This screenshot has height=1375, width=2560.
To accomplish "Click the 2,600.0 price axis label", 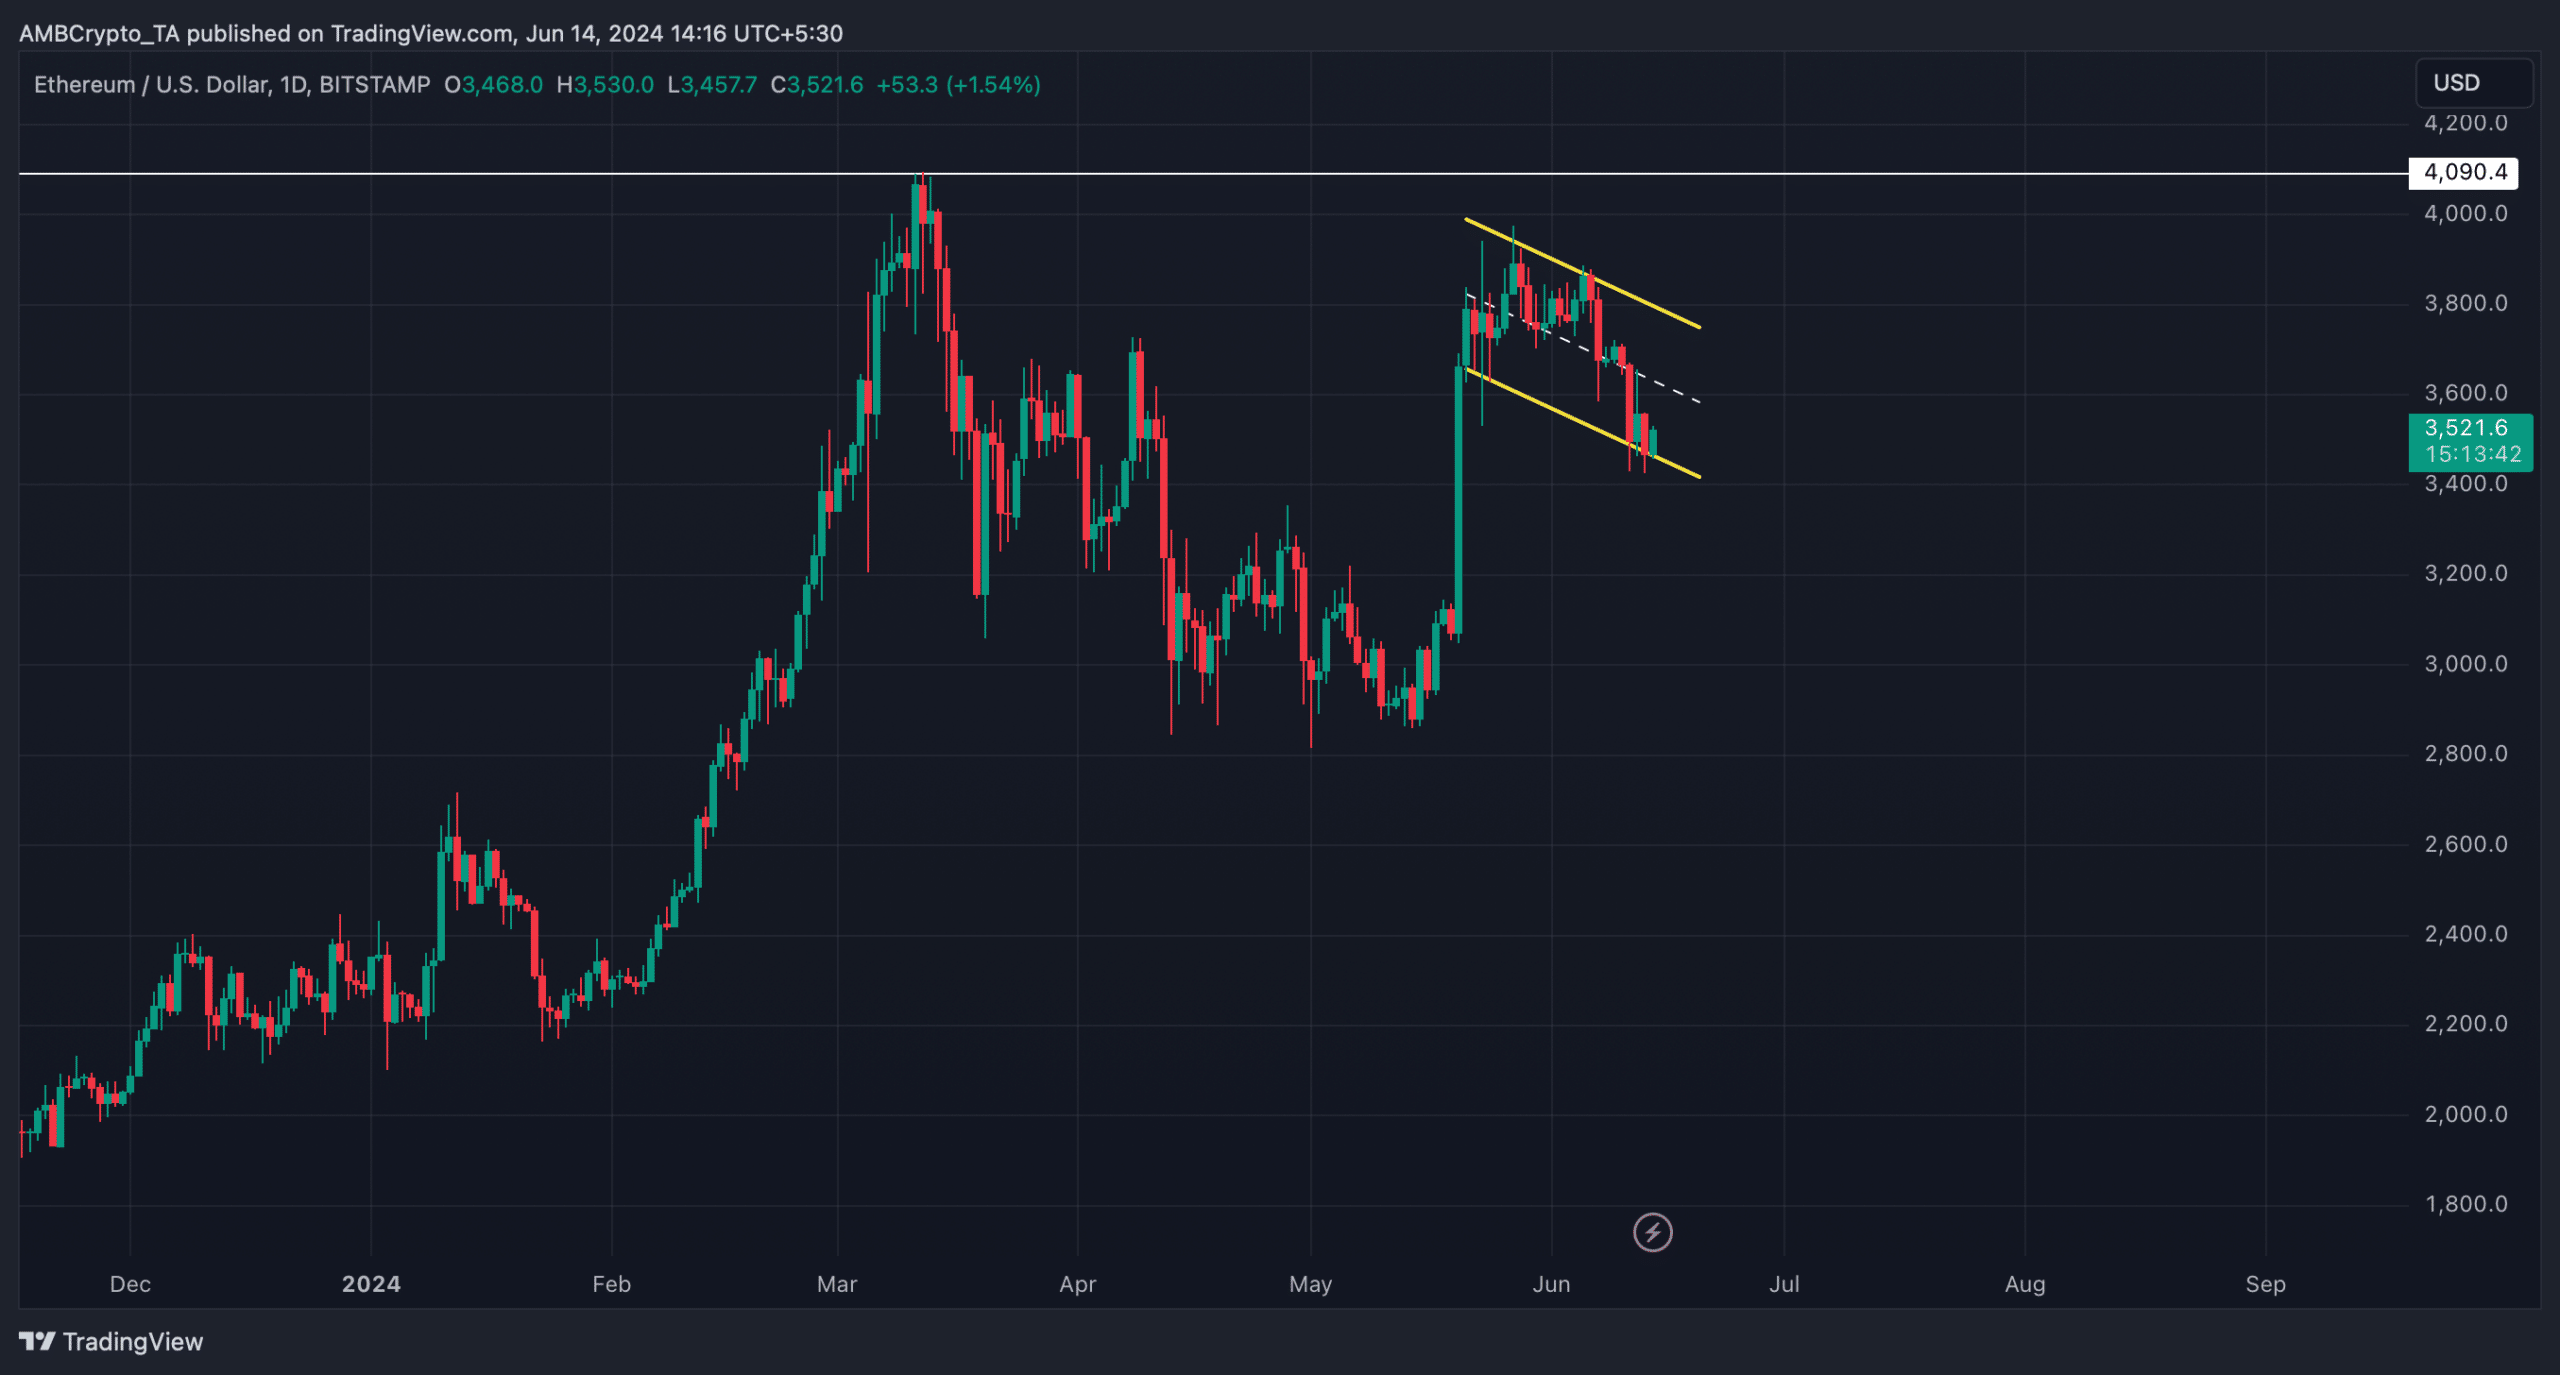I will pyautogui.click(x=2466, y=844).
